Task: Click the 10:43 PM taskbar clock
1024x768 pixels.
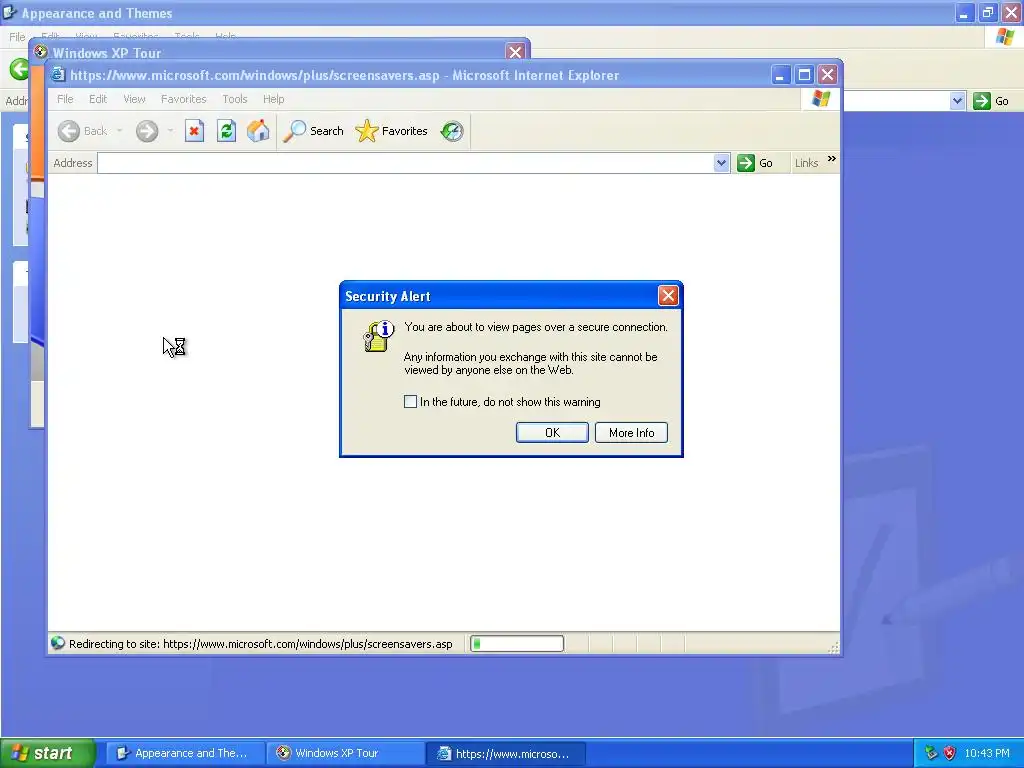Action: pyautogui.click(x=987, y=753)
